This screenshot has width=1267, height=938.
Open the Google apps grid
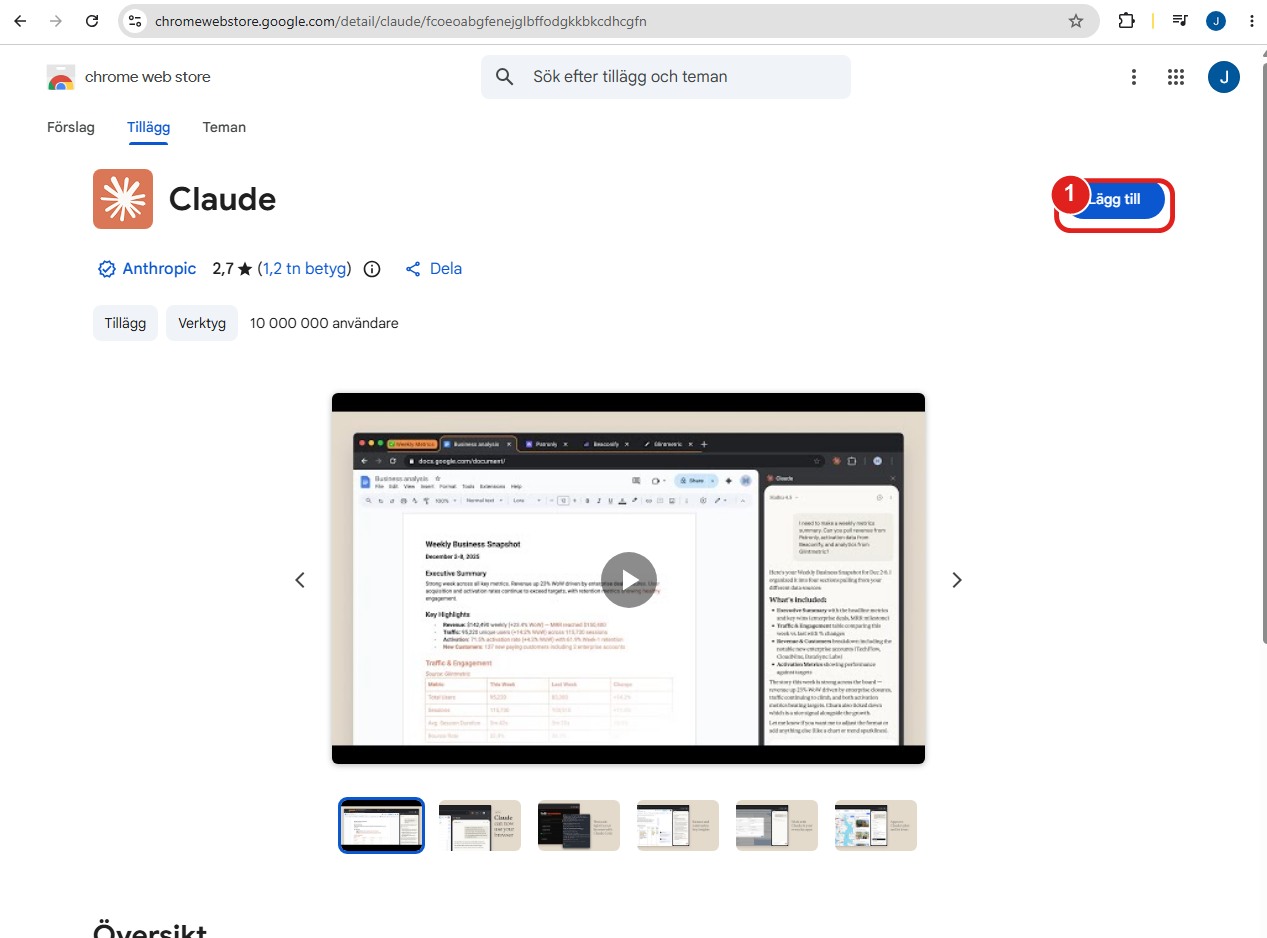pos(1176,77)
